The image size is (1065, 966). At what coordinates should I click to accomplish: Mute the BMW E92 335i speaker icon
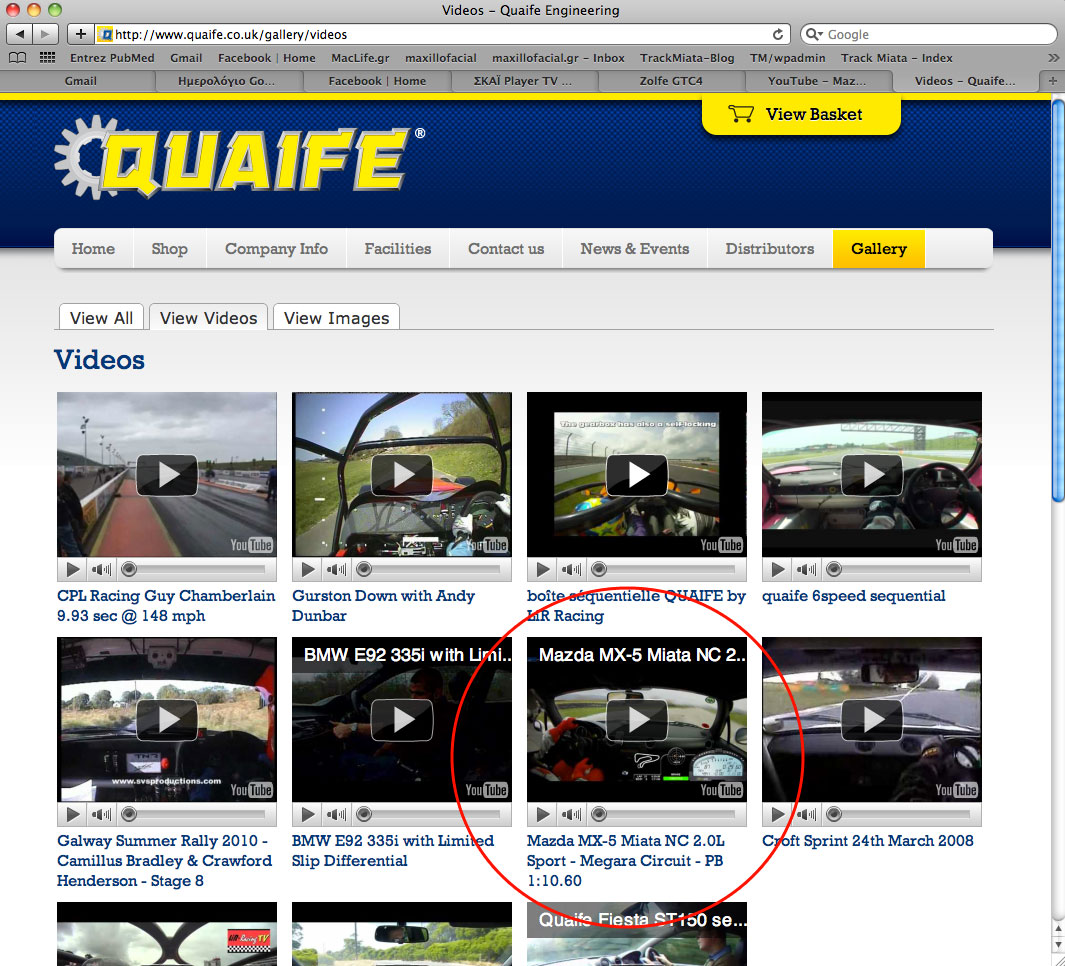click(x=336, y=814)
